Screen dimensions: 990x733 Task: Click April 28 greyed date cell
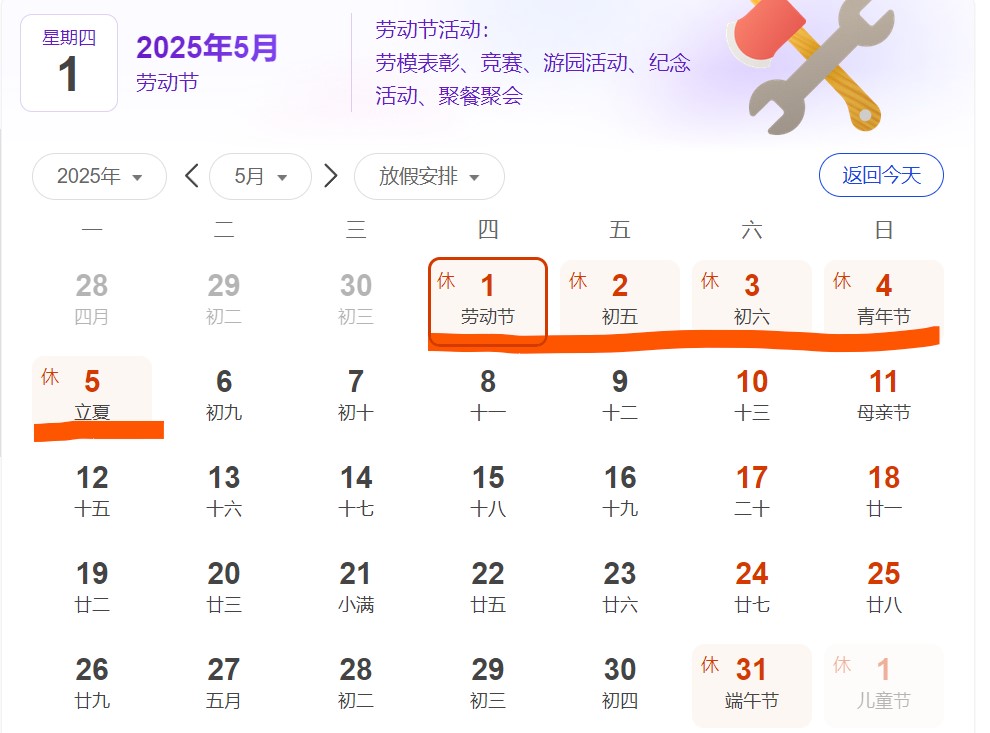pos(92,298)
